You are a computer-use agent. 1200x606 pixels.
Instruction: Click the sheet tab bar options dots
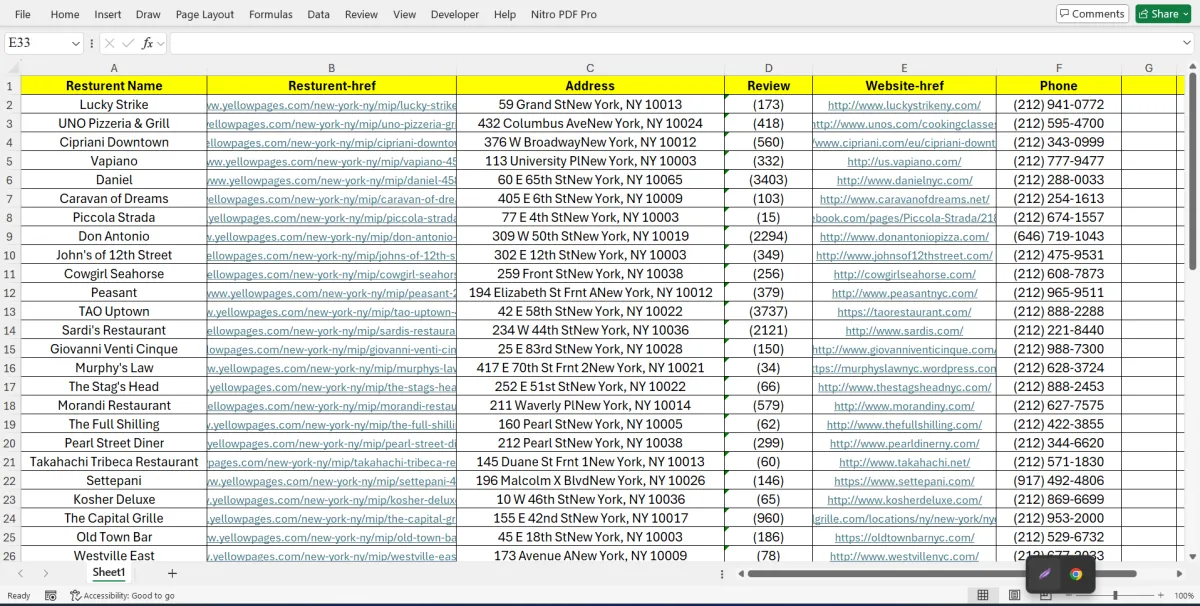coord(723,574)
